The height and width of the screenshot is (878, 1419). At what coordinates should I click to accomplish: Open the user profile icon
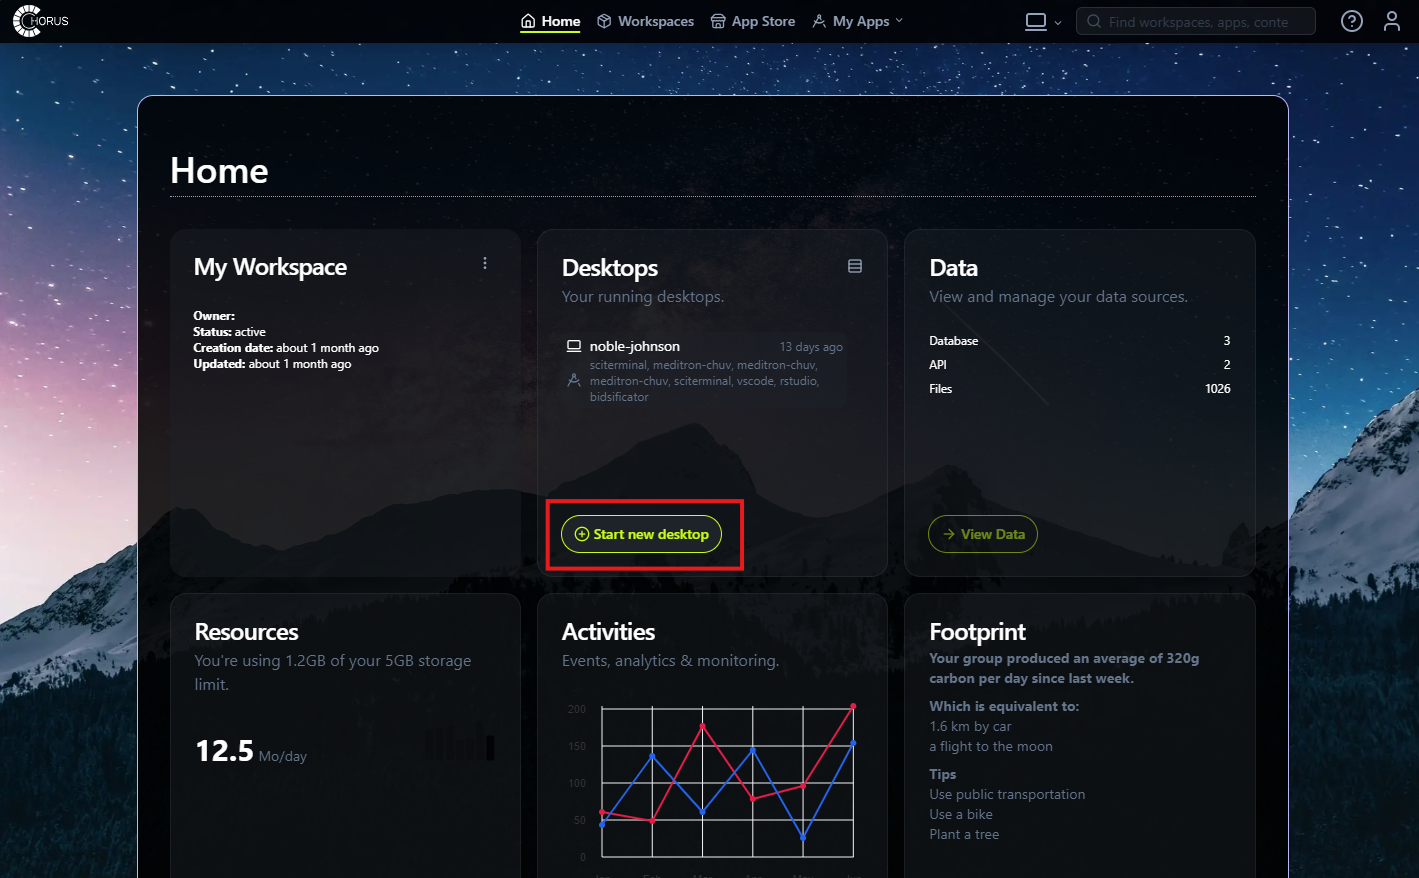pyautogui.click(x=1392, y=21)
